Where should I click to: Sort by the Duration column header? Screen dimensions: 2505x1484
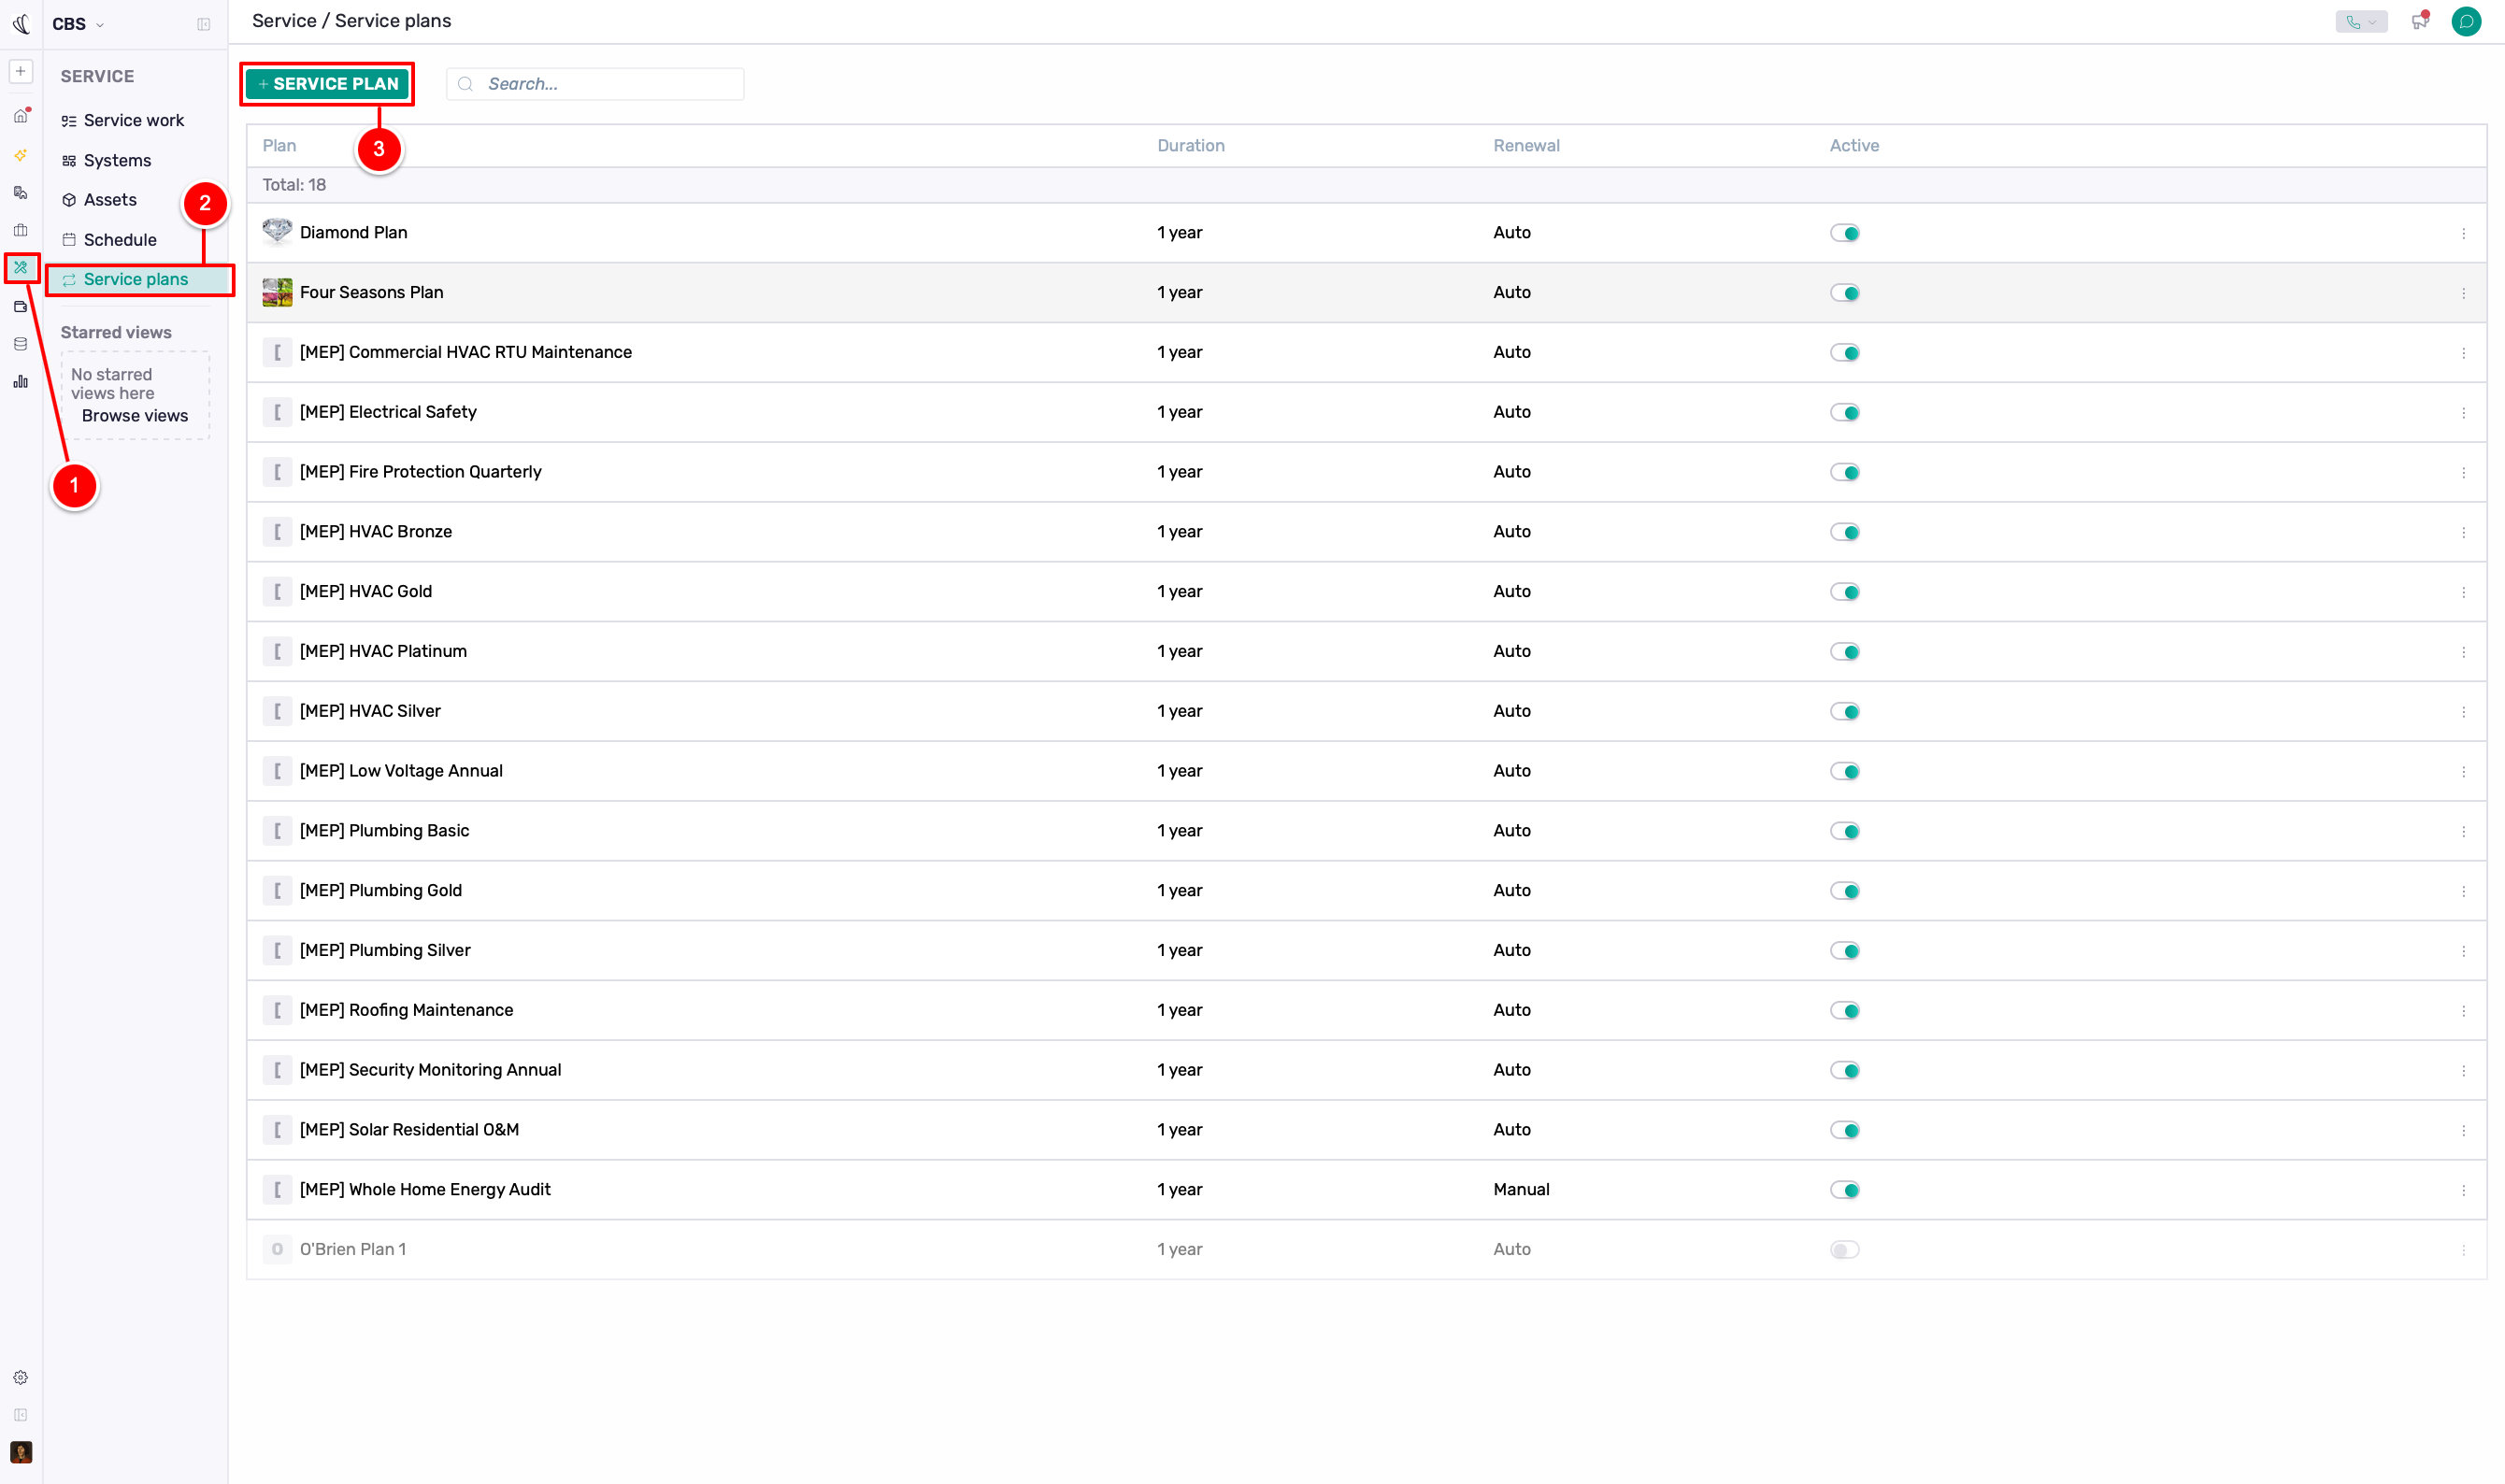click(x=1190, y=145)
